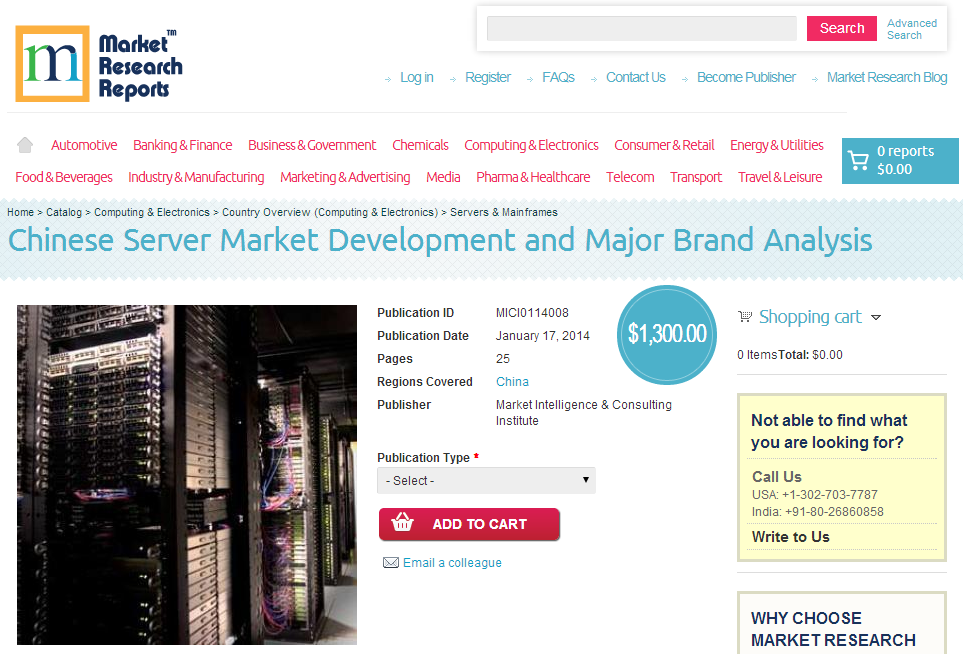Click the publisher name Market Intelligence & Consulting Institute
963x654 pixels.
tap(583, 413)
